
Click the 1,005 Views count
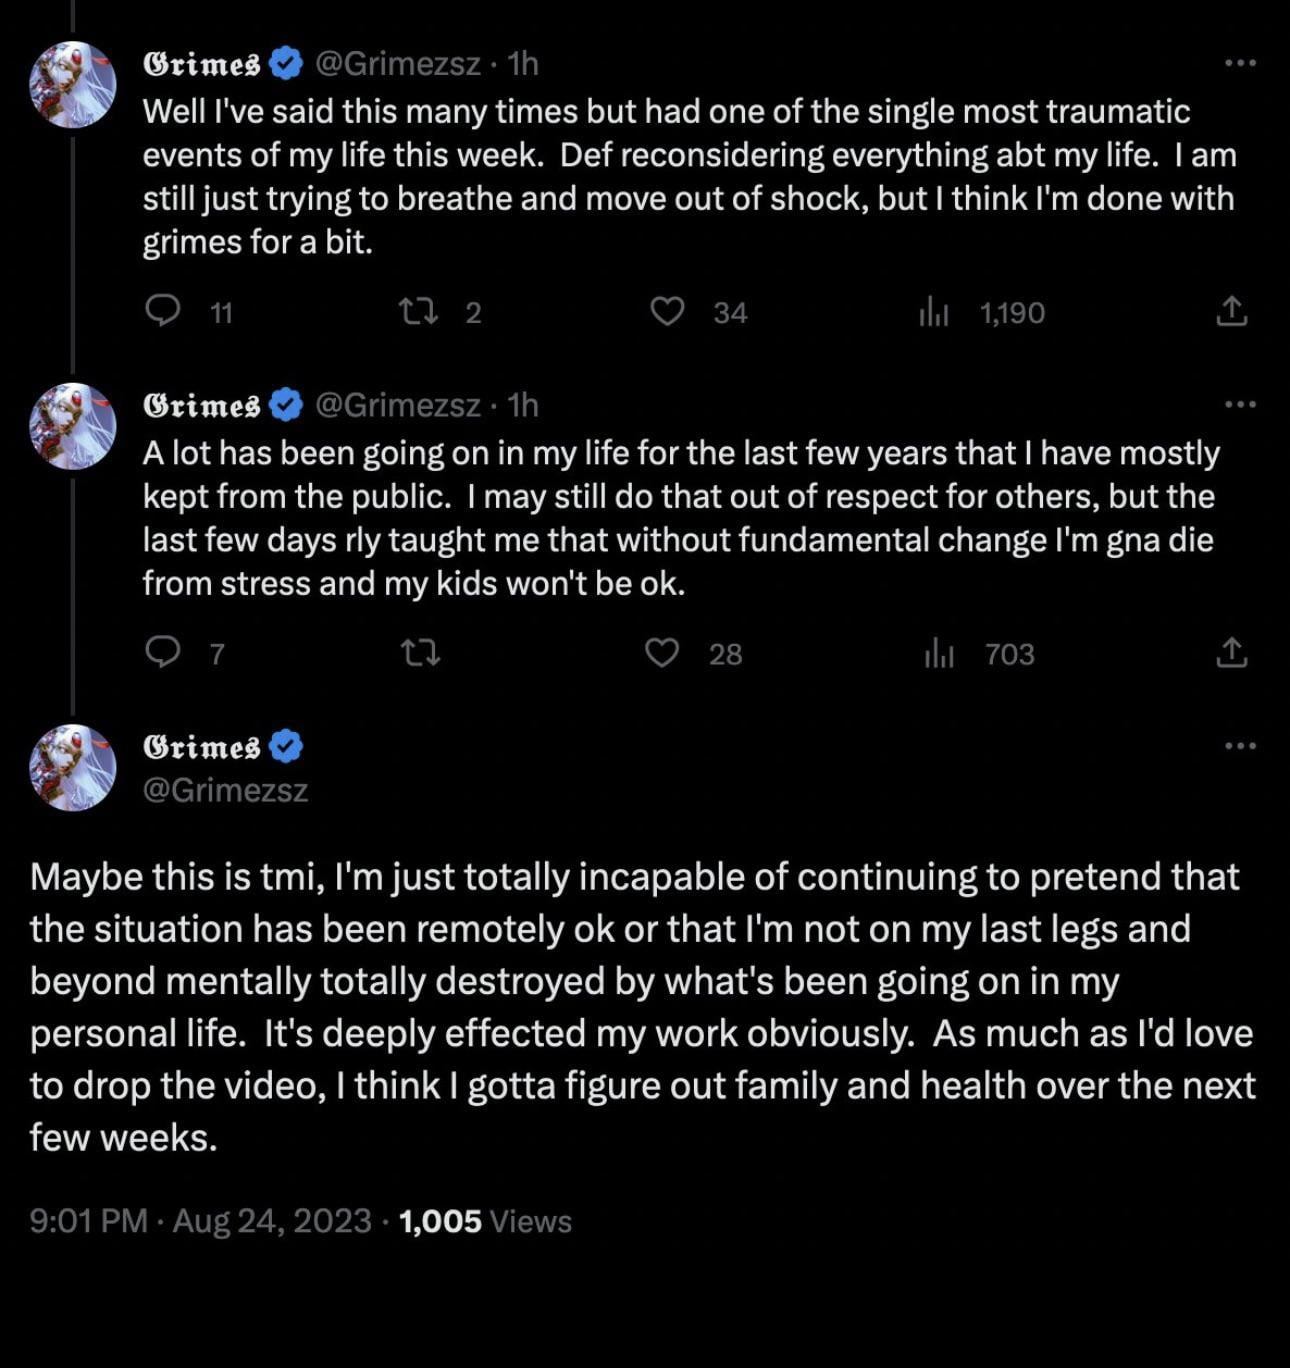[x=485, y=1221]
